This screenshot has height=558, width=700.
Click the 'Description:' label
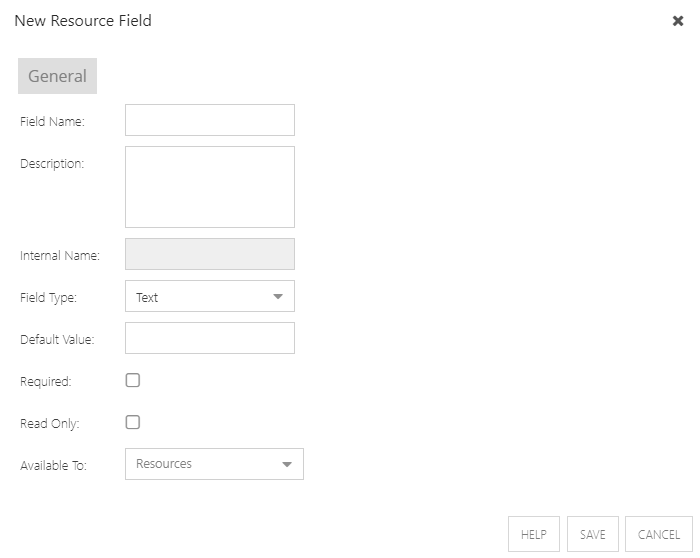52,164
